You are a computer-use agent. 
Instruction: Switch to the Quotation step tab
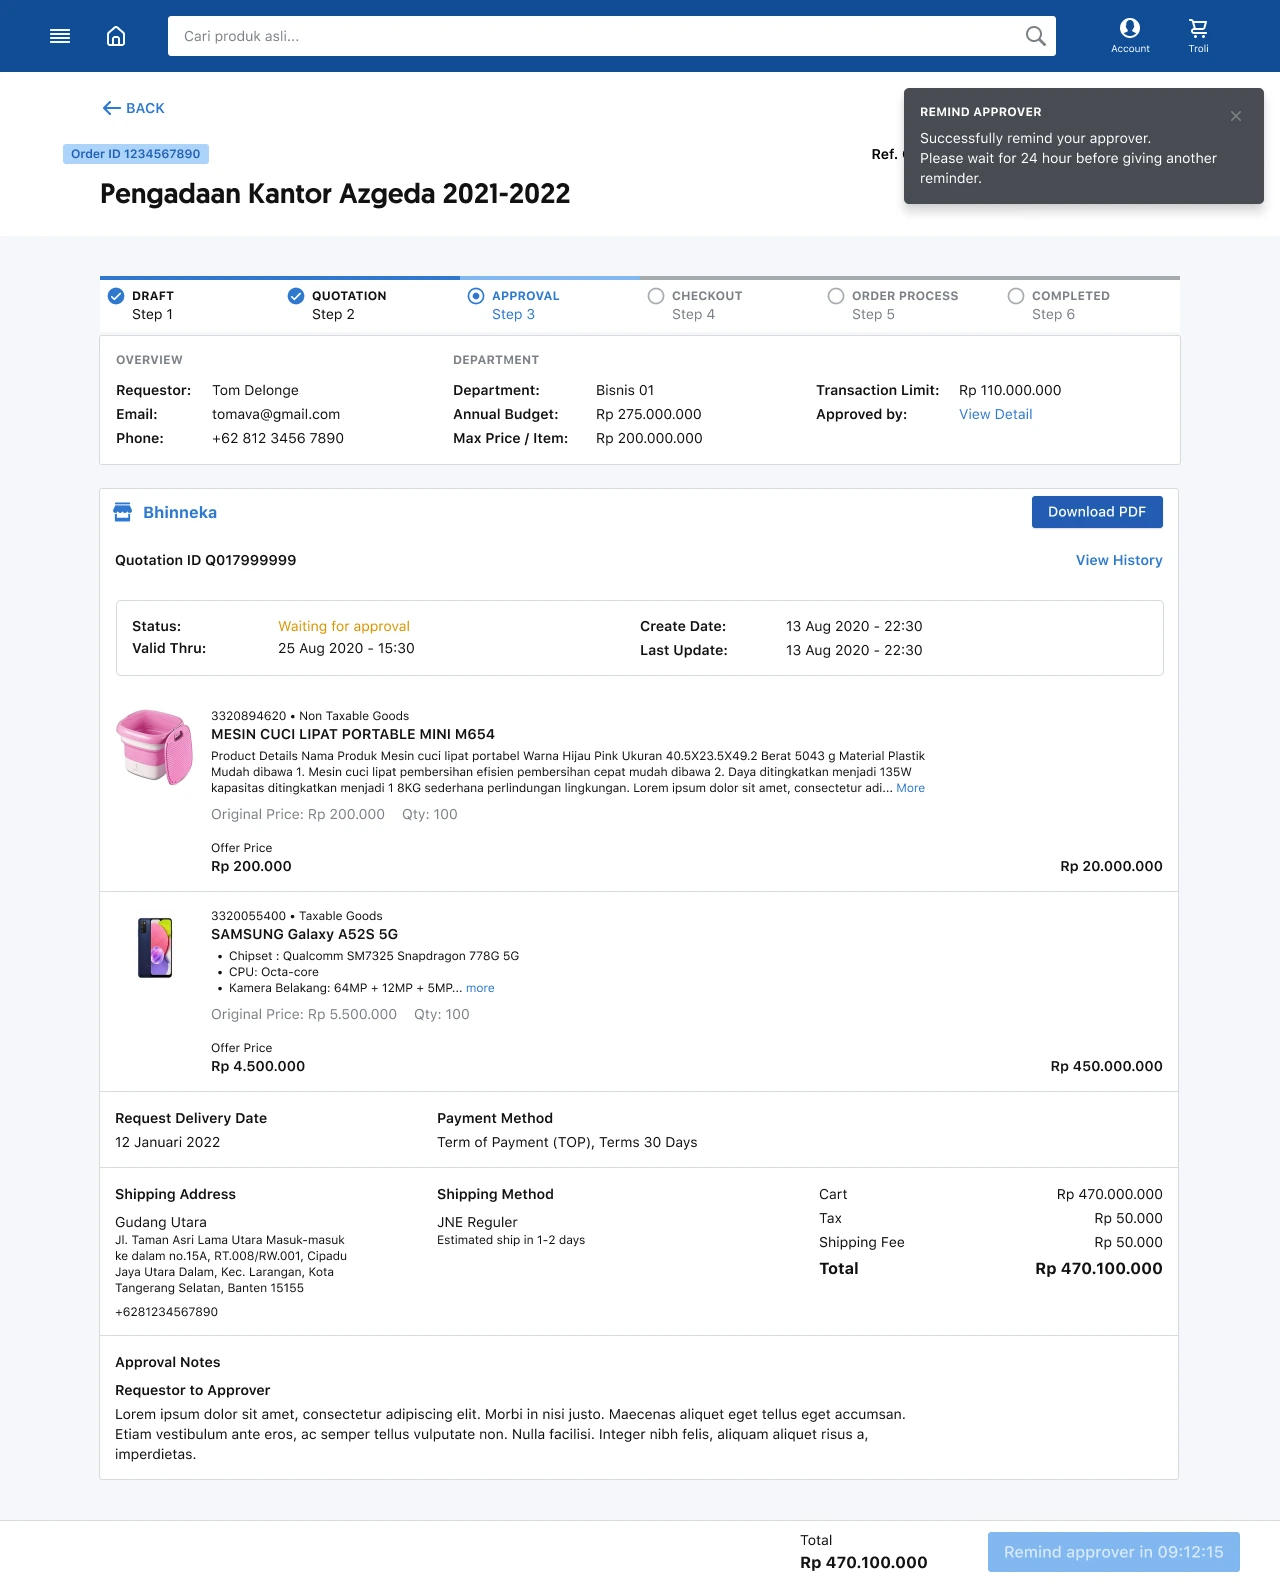(x=348, y=304)
